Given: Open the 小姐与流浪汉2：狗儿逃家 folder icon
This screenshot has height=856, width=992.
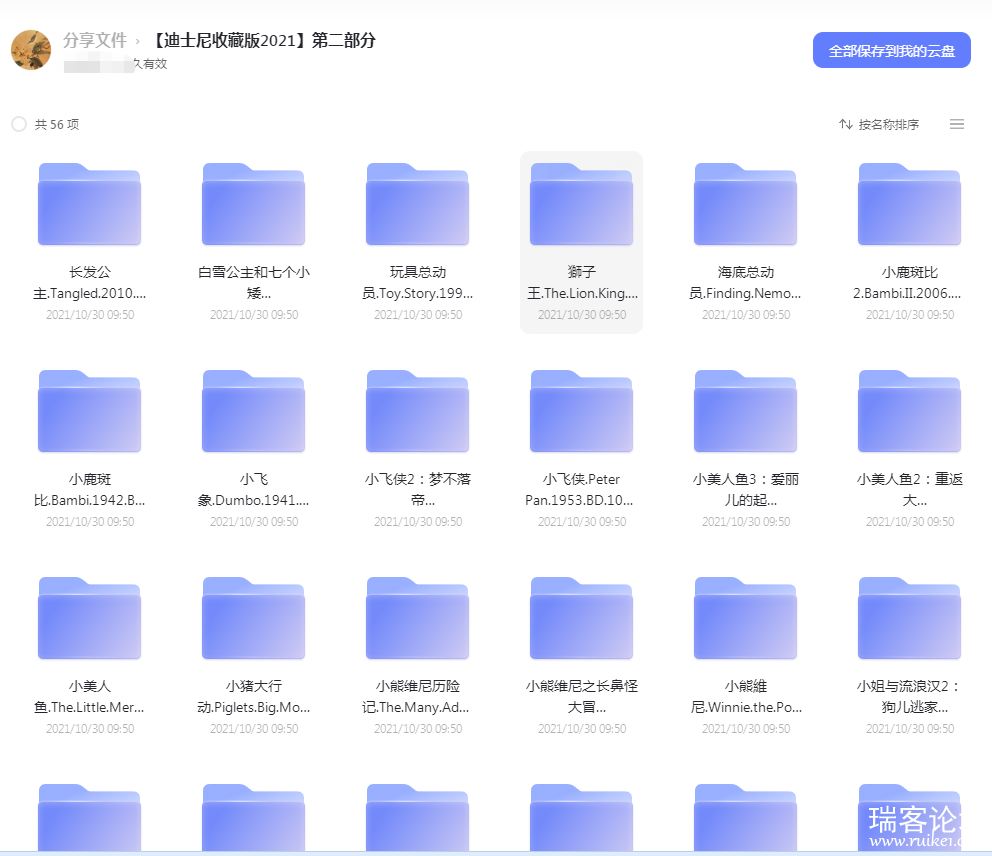Looking at the screenshot, I should point(909,617).
